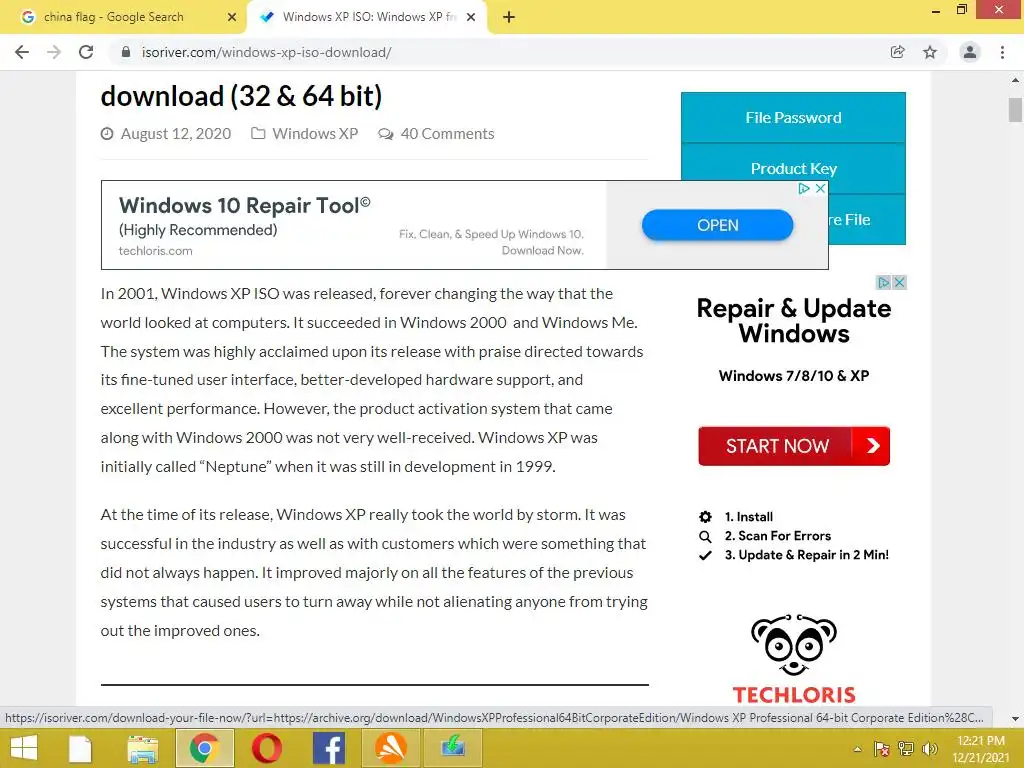Image resolution: width=1024 pixels, height=768 pixels.
Task: Open the Facebook taskbar icon
Action: tap(328, 748)
